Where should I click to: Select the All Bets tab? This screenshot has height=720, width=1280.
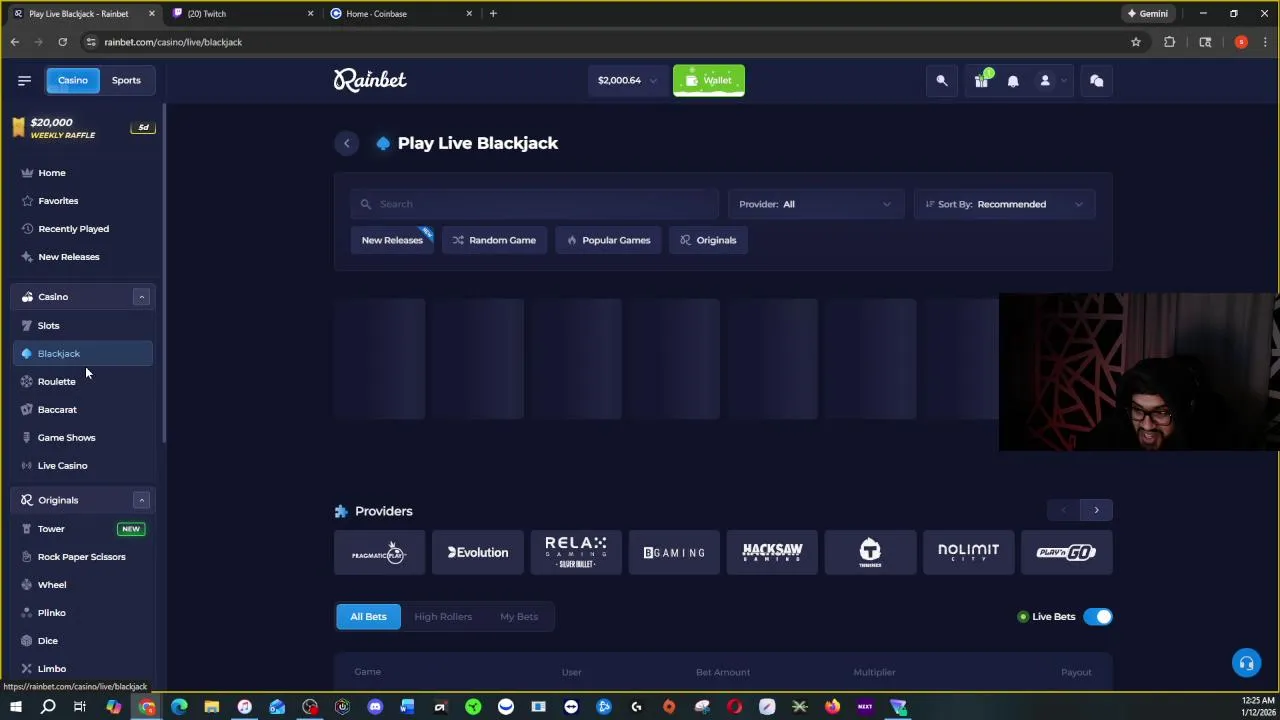coord(368,617)
